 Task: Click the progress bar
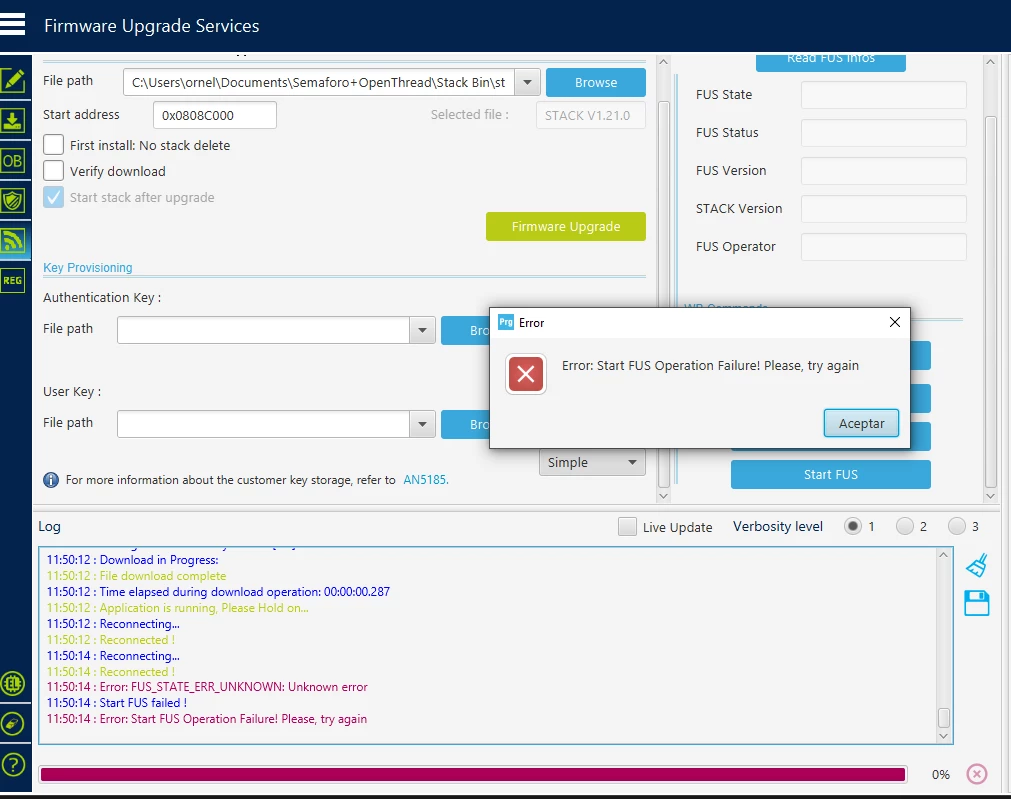tap(473, 774)
